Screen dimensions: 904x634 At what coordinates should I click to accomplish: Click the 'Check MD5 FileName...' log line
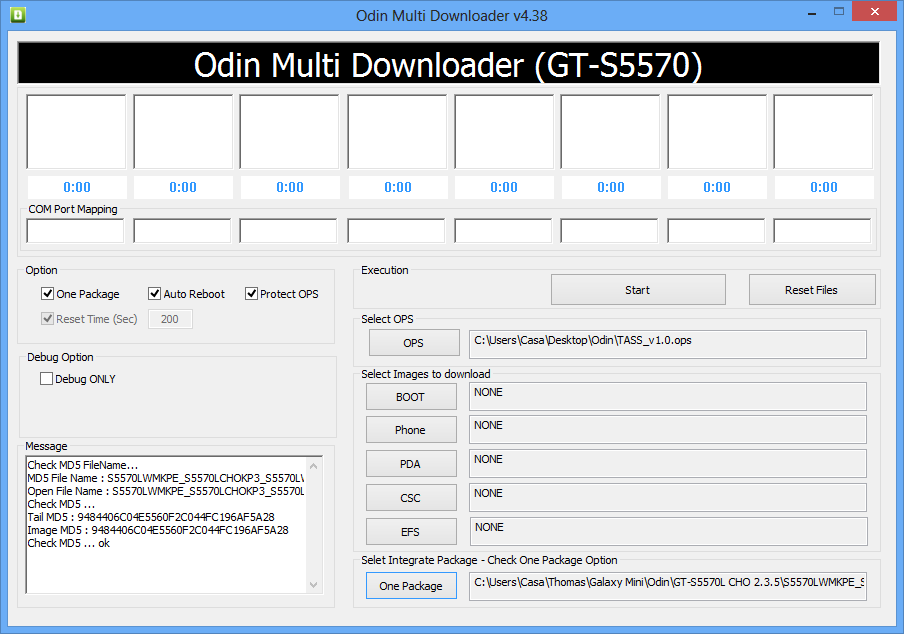pos(83,465)
